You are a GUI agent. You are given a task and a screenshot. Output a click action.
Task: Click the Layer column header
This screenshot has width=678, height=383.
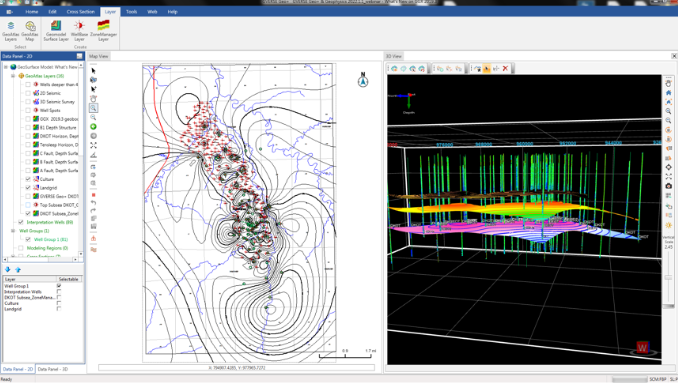coord(30,279)
